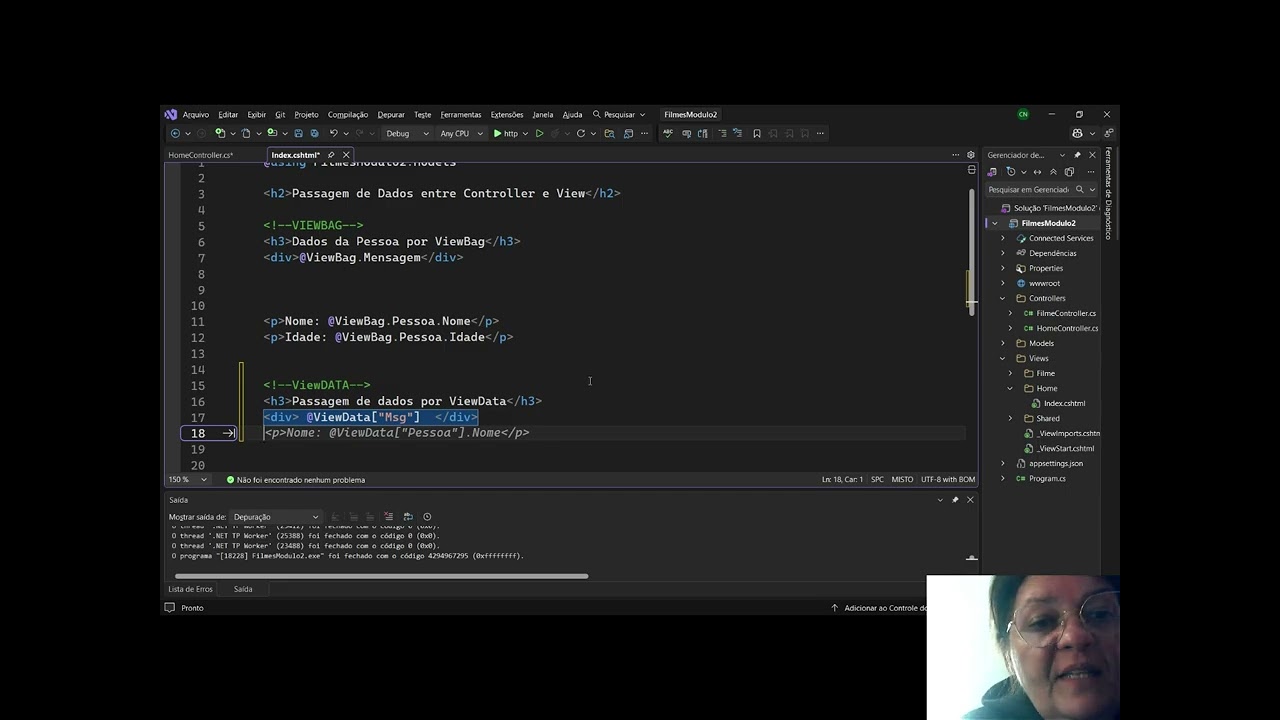The height and width of the screenshot is (720, 1280).
Task: Click the split editor icon above scrollbar
Action: tap(971, 170)
